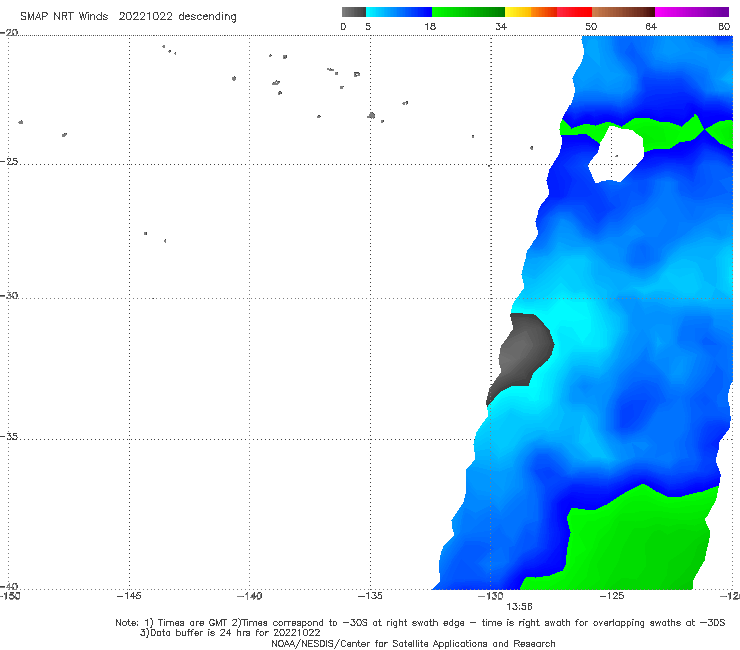
Task: Click the brown segment of the color bar
Action: (x=623, y=12)
